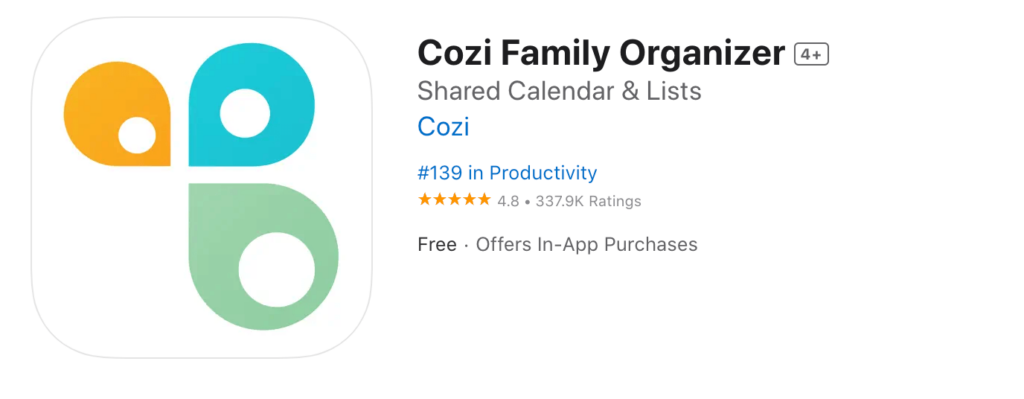Viewport: 1024px width, 399px height.
Task: View the 337.9K Ratings count
Action: pos(588,201)
